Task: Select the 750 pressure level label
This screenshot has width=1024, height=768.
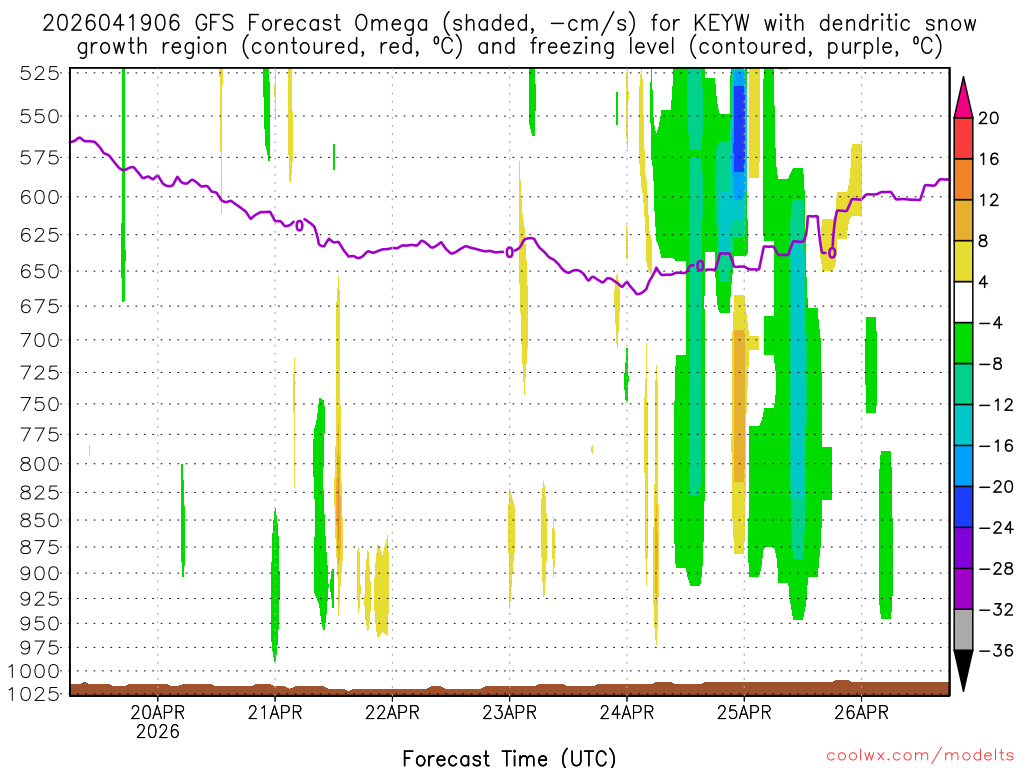Action: pyautogui.click(x=40, y=404)
